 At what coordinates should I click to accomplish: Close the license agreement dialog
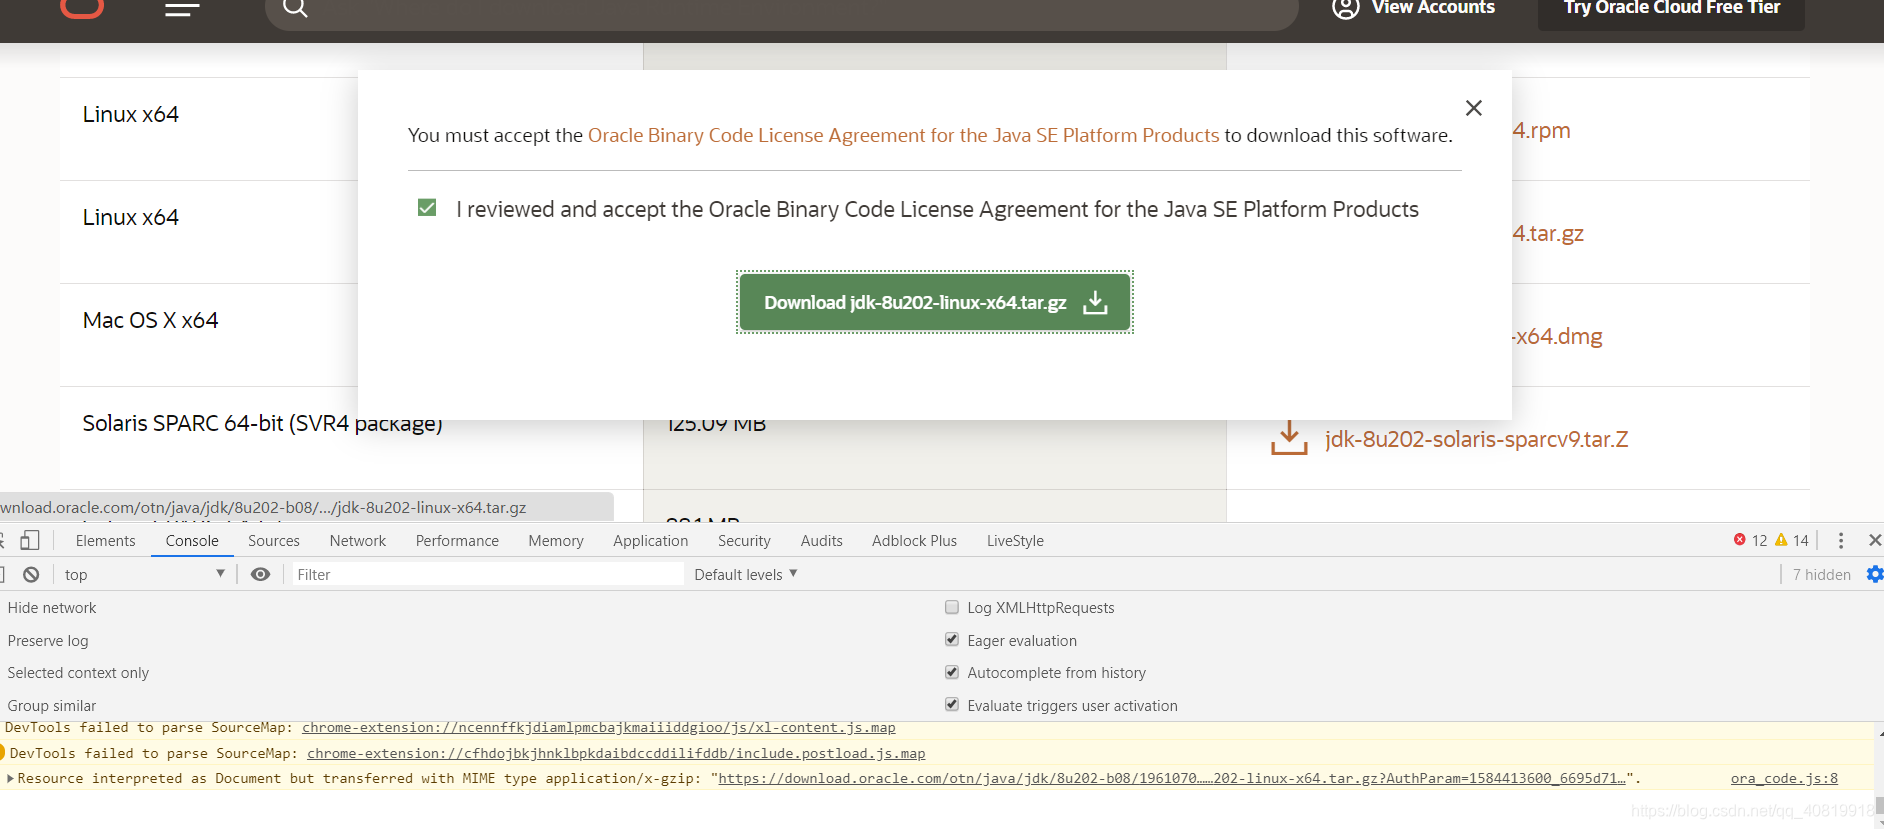[x=1473, y=108]
